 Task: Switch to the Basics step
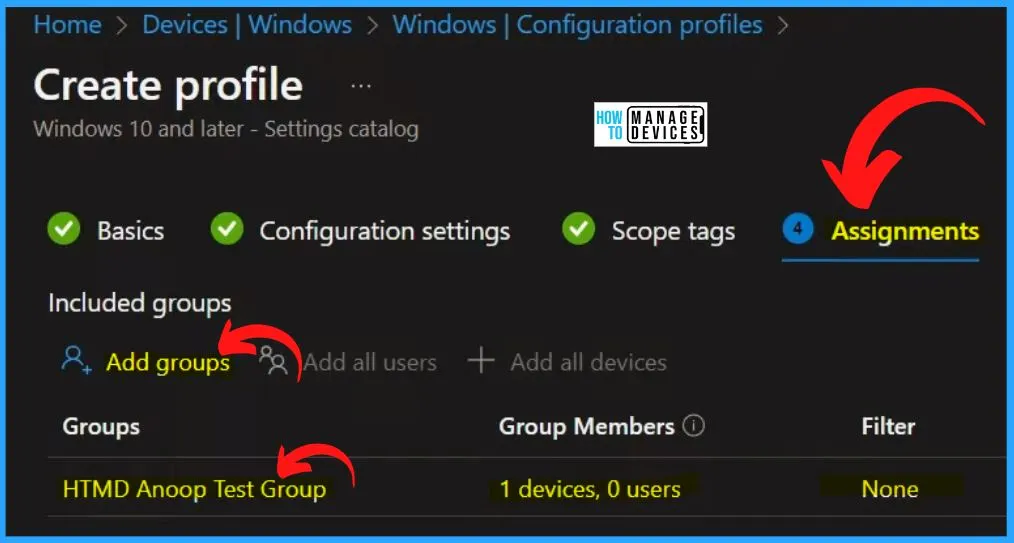coord(130,231)
